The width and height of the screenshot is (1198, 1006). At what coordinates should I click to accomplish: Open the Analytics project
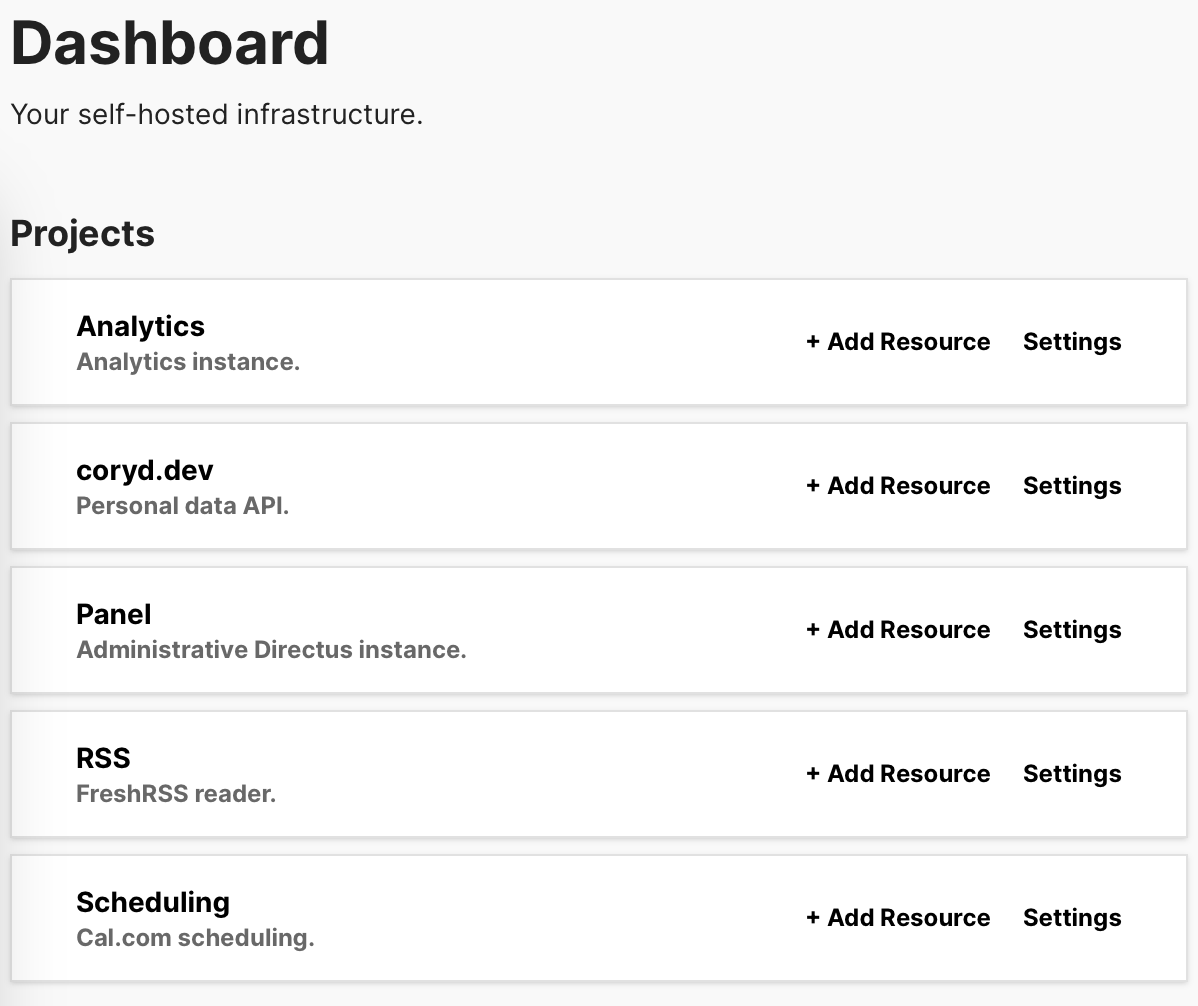coord(141,327)
